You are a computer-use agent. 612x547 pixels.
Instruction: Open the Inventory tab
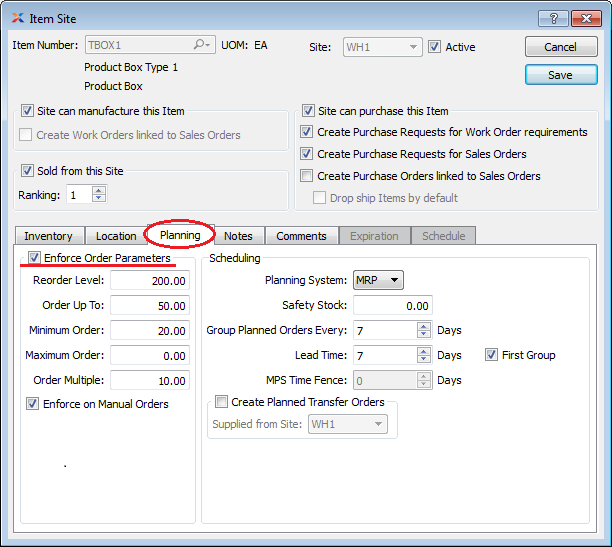coord(48,236)
